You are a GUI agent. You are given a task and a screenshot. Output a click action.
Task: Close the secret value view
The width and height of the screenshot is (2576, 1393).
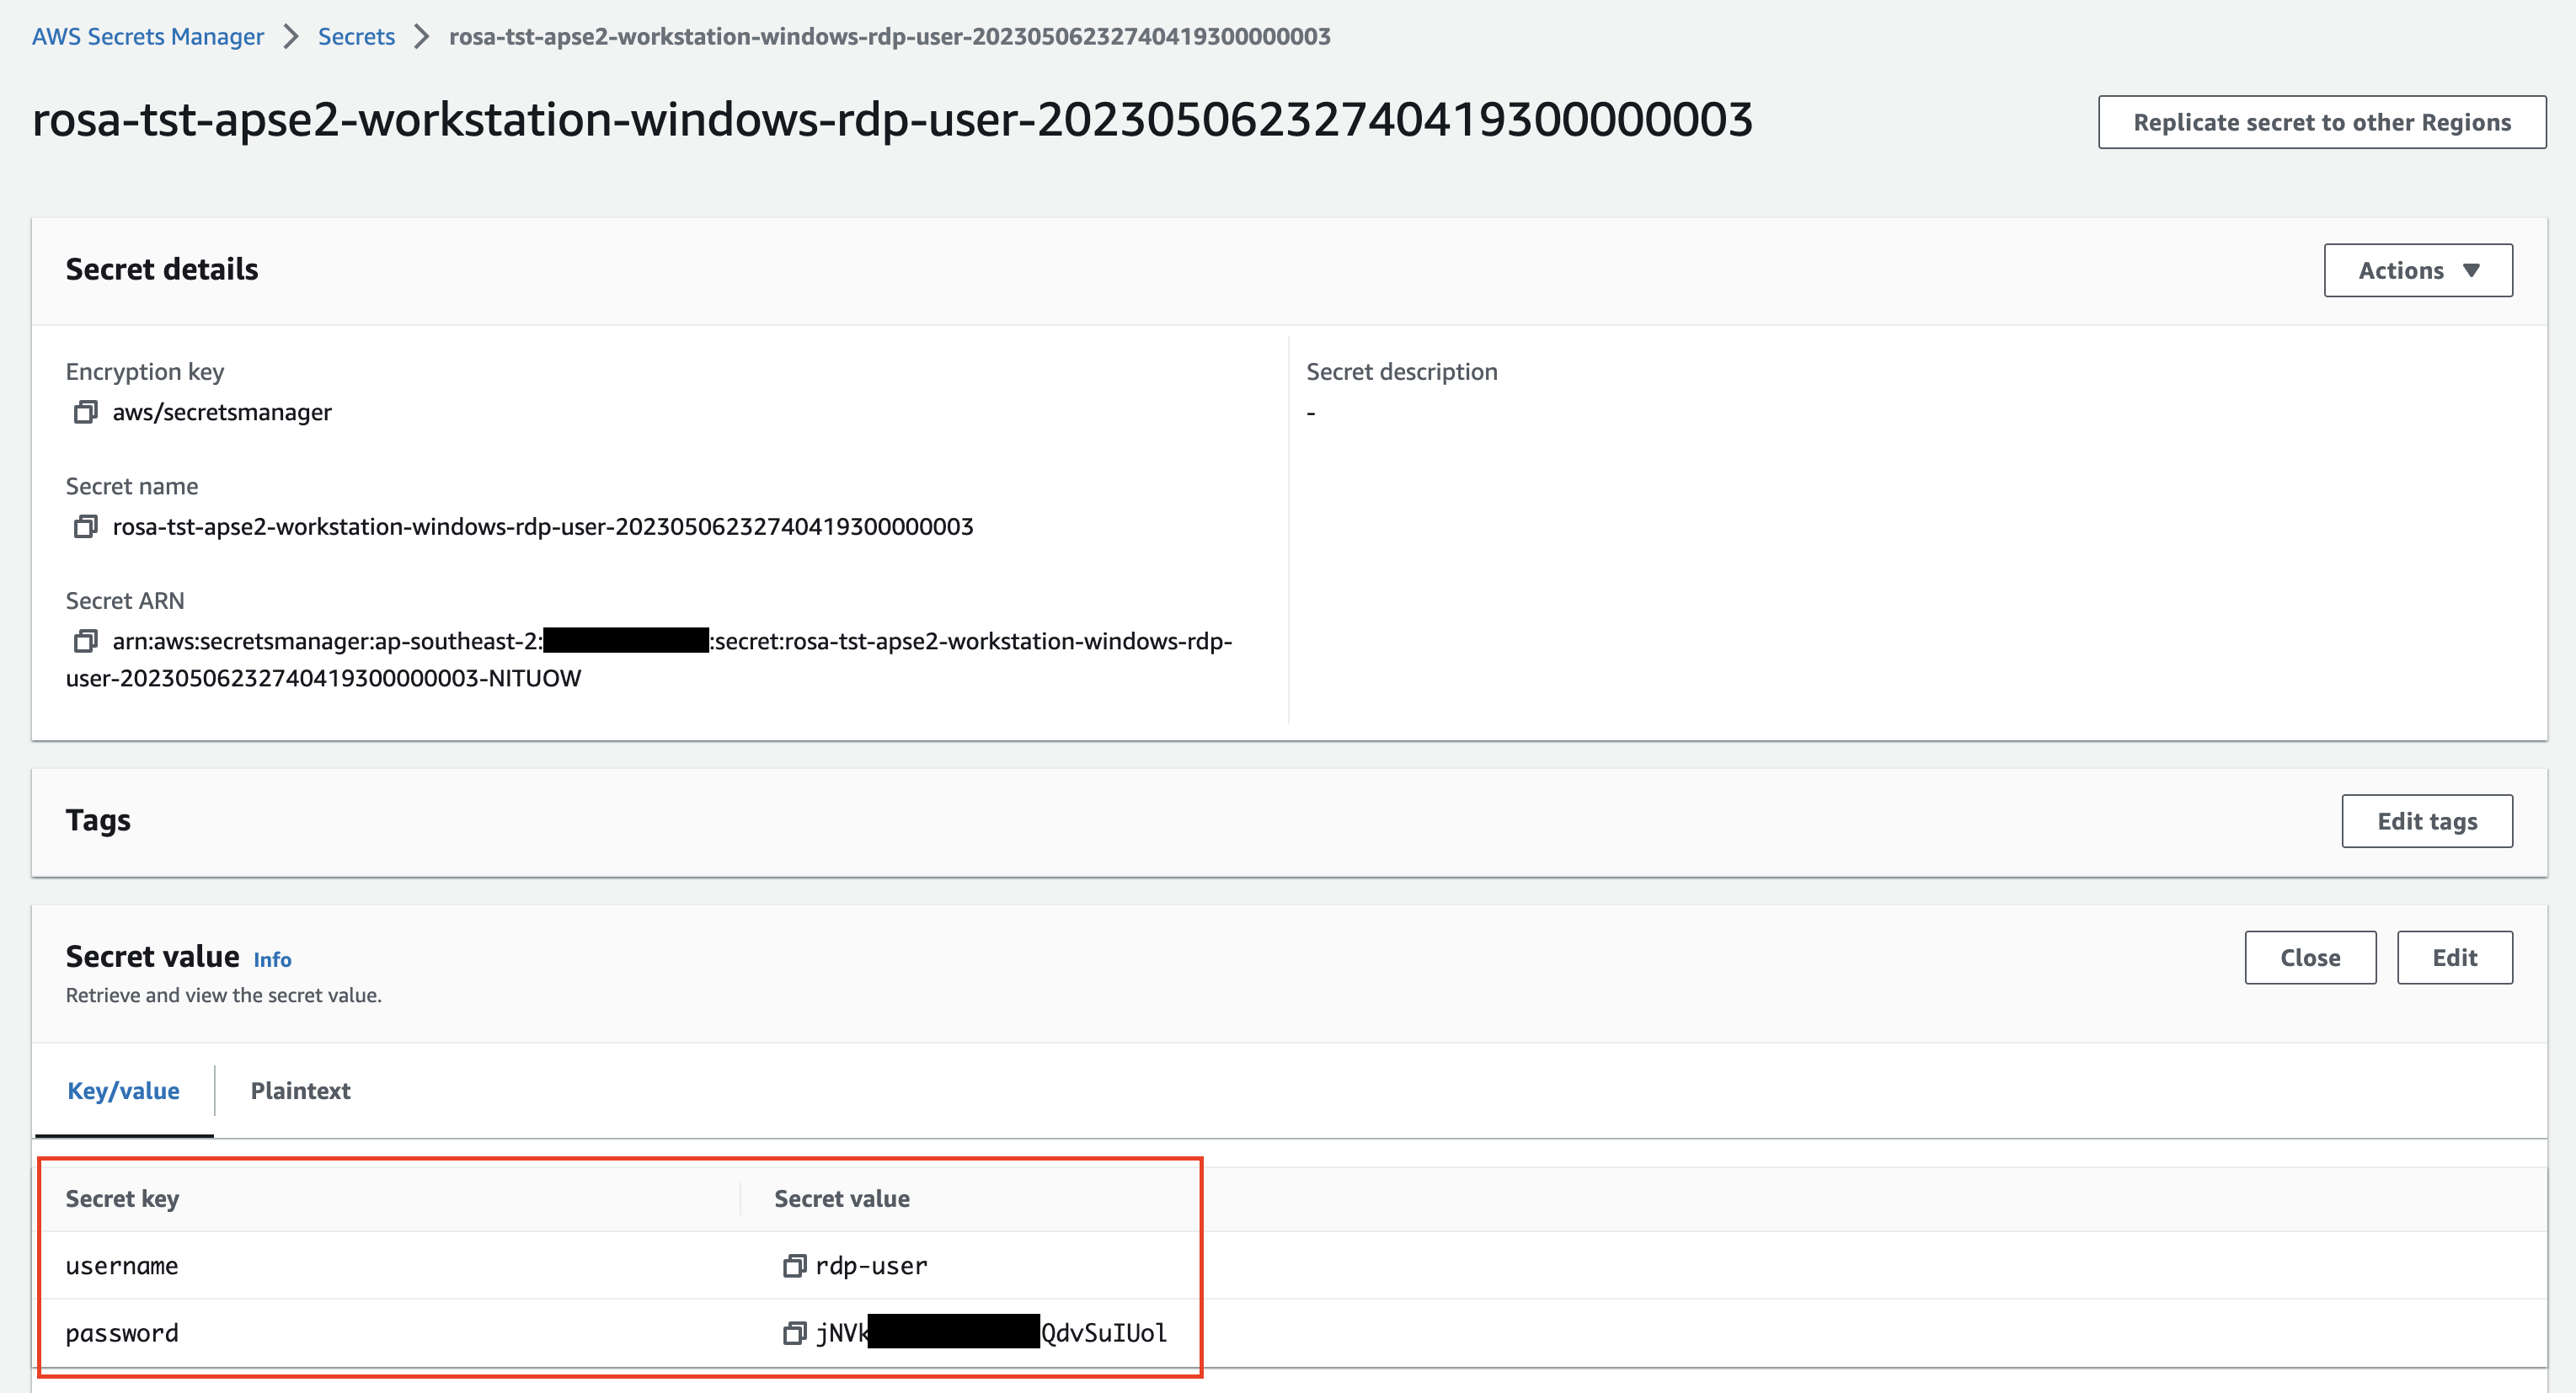pos(2309,957)
